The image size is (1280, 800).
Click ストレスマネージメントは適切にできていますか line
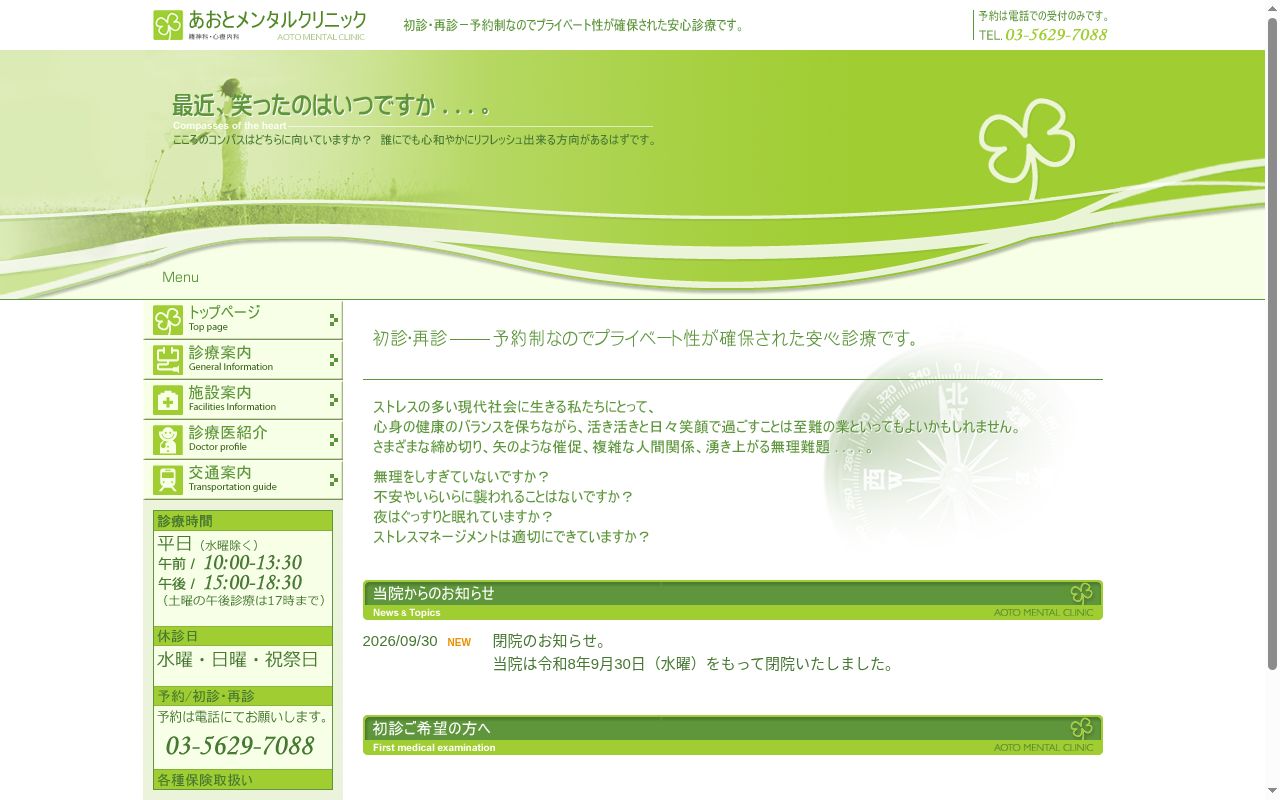coord(511,537)
